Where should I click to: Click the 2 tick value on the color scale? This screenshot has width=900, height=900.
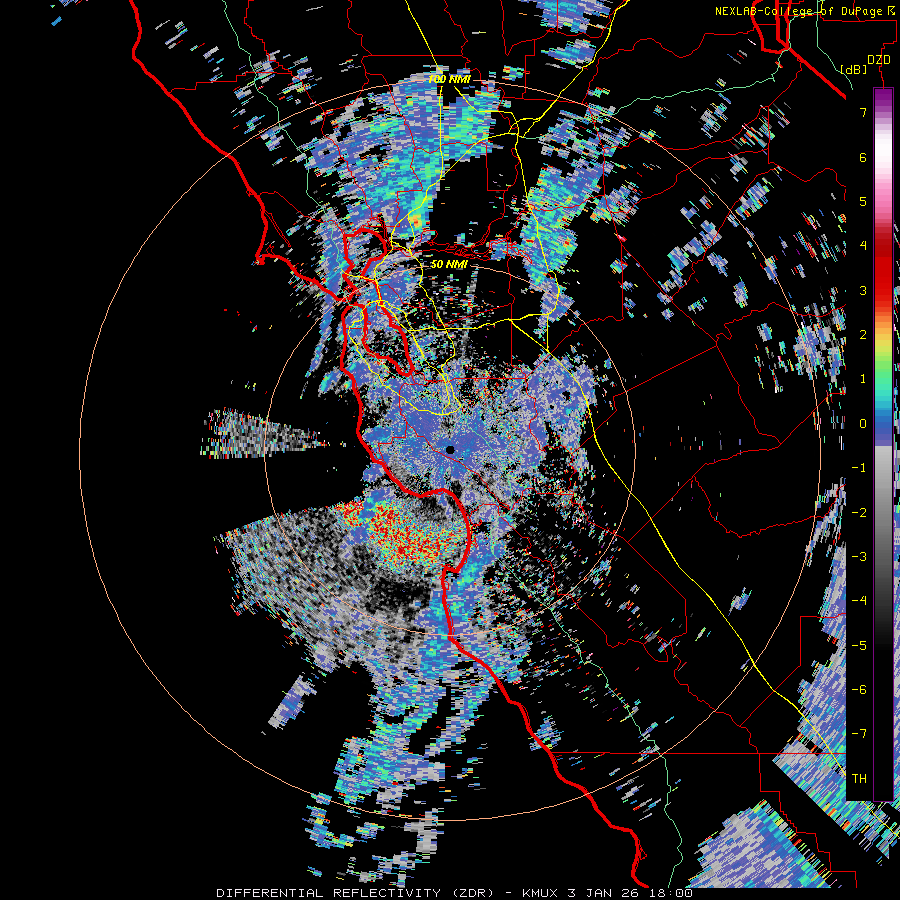863,335
